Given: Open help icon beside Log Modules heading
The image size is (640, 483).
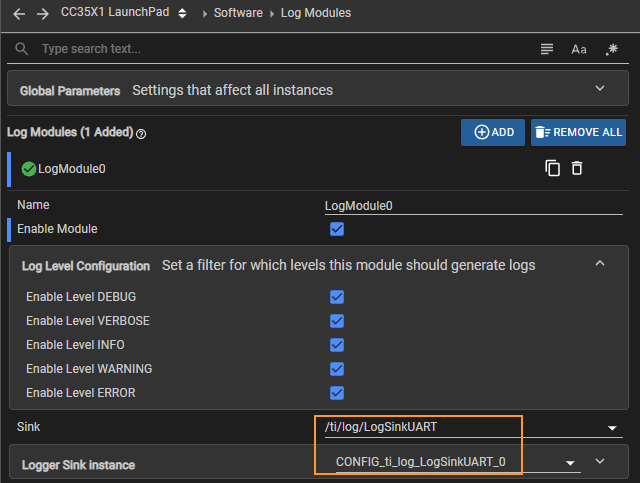Looking at the screenshot, I should (141, 134).
